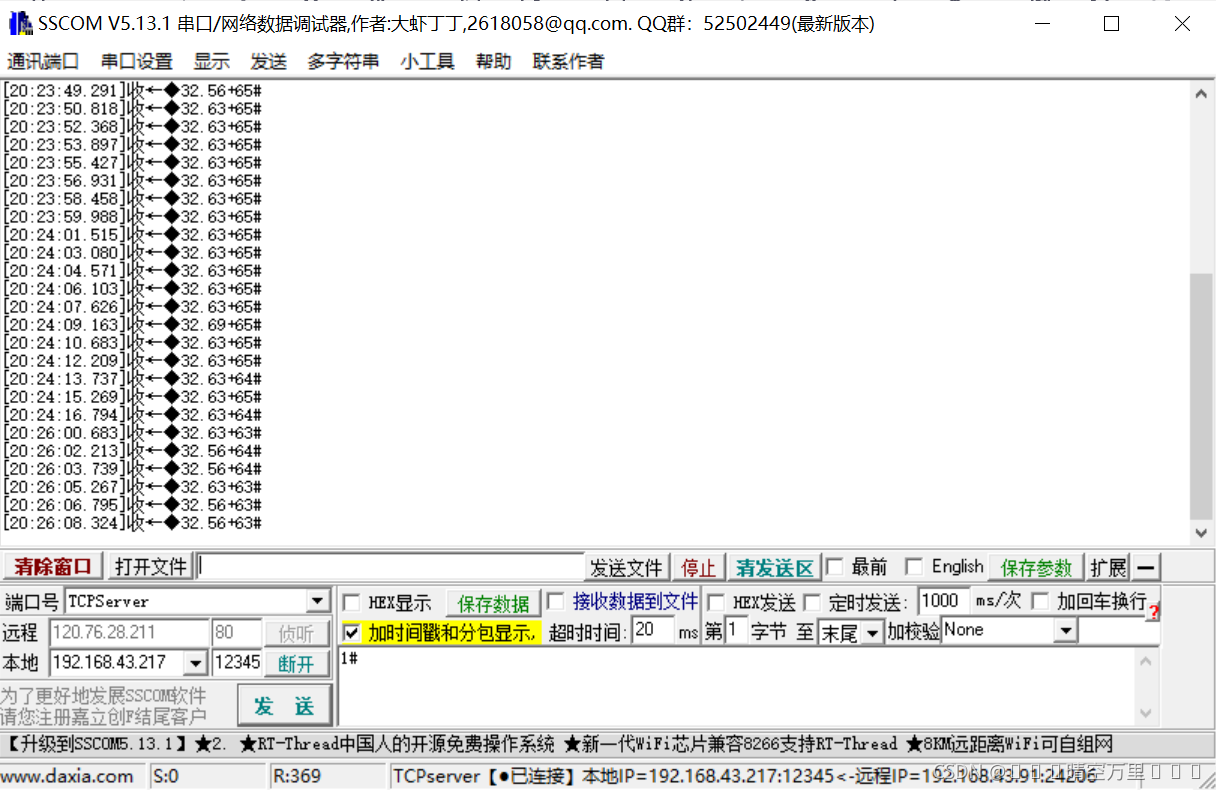This screenshot has height=790, width=1216.
Task: Toggle the 定时发送 checkbox
Action: [812, 603]
